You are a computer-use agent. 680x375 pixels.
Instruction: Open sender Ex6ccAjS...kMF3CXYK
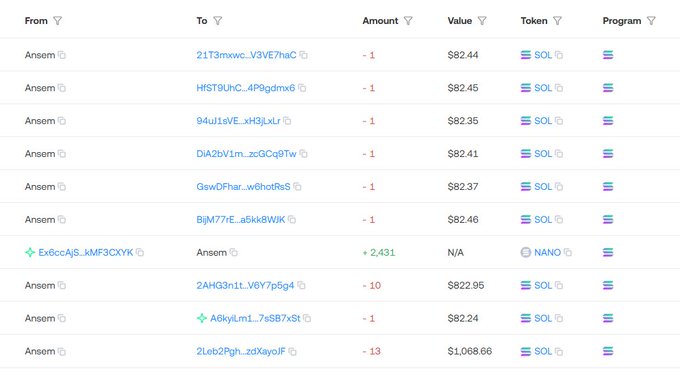pyautogui.click(x=85, y=252)
